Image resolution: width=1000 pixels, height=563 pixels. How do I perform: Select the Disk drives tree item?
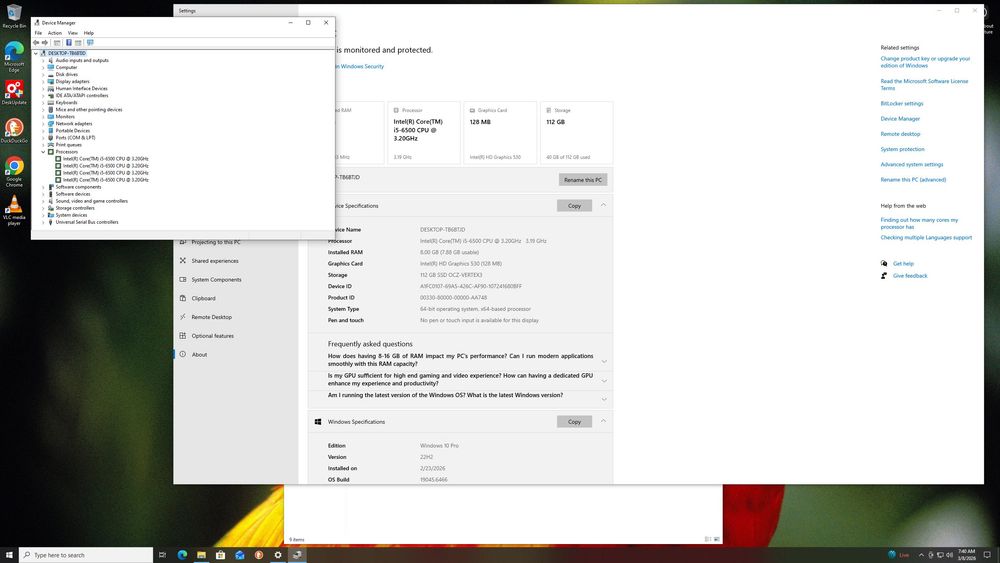tap(66, 74)
